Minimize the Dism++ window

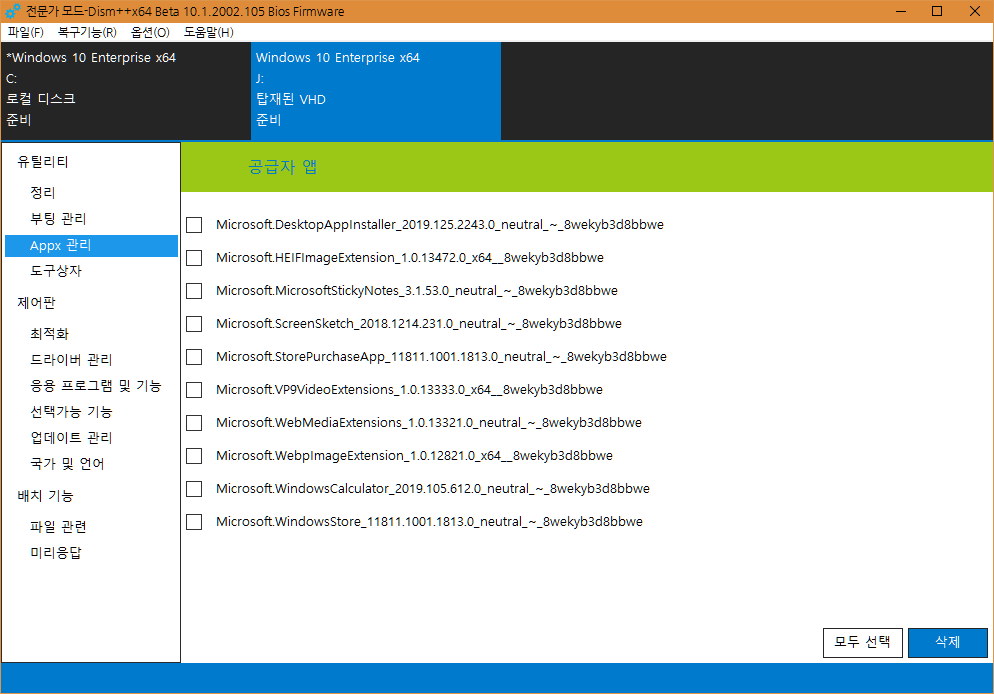(x=901, y=11)
